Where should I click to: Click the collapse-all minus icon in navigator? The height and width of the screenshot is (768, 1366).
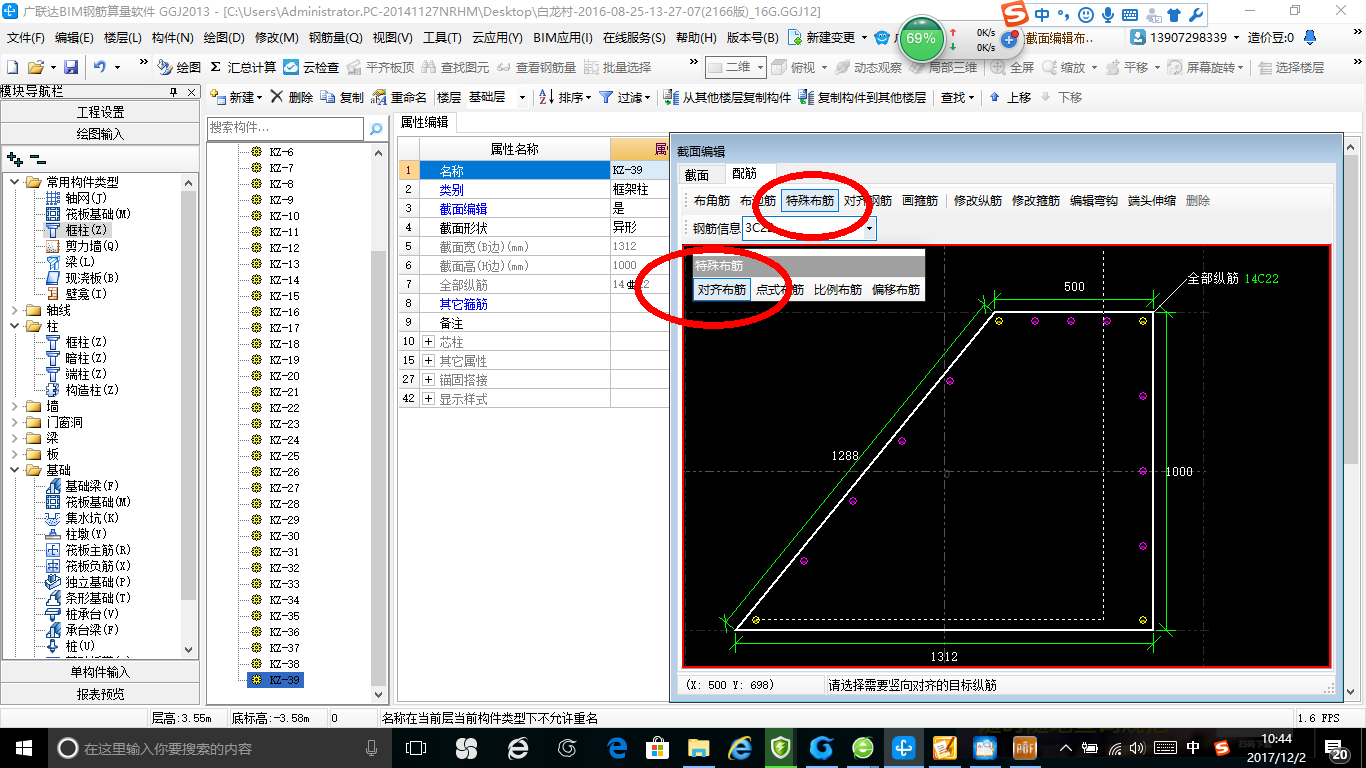click(x=38, y=159)
